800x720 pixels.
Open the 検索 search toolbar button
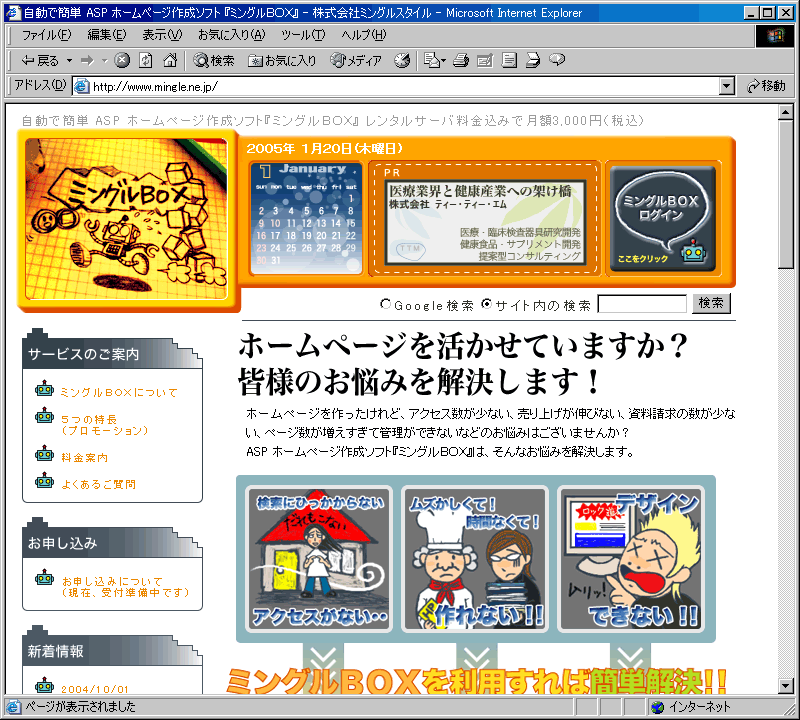point(213,61)
